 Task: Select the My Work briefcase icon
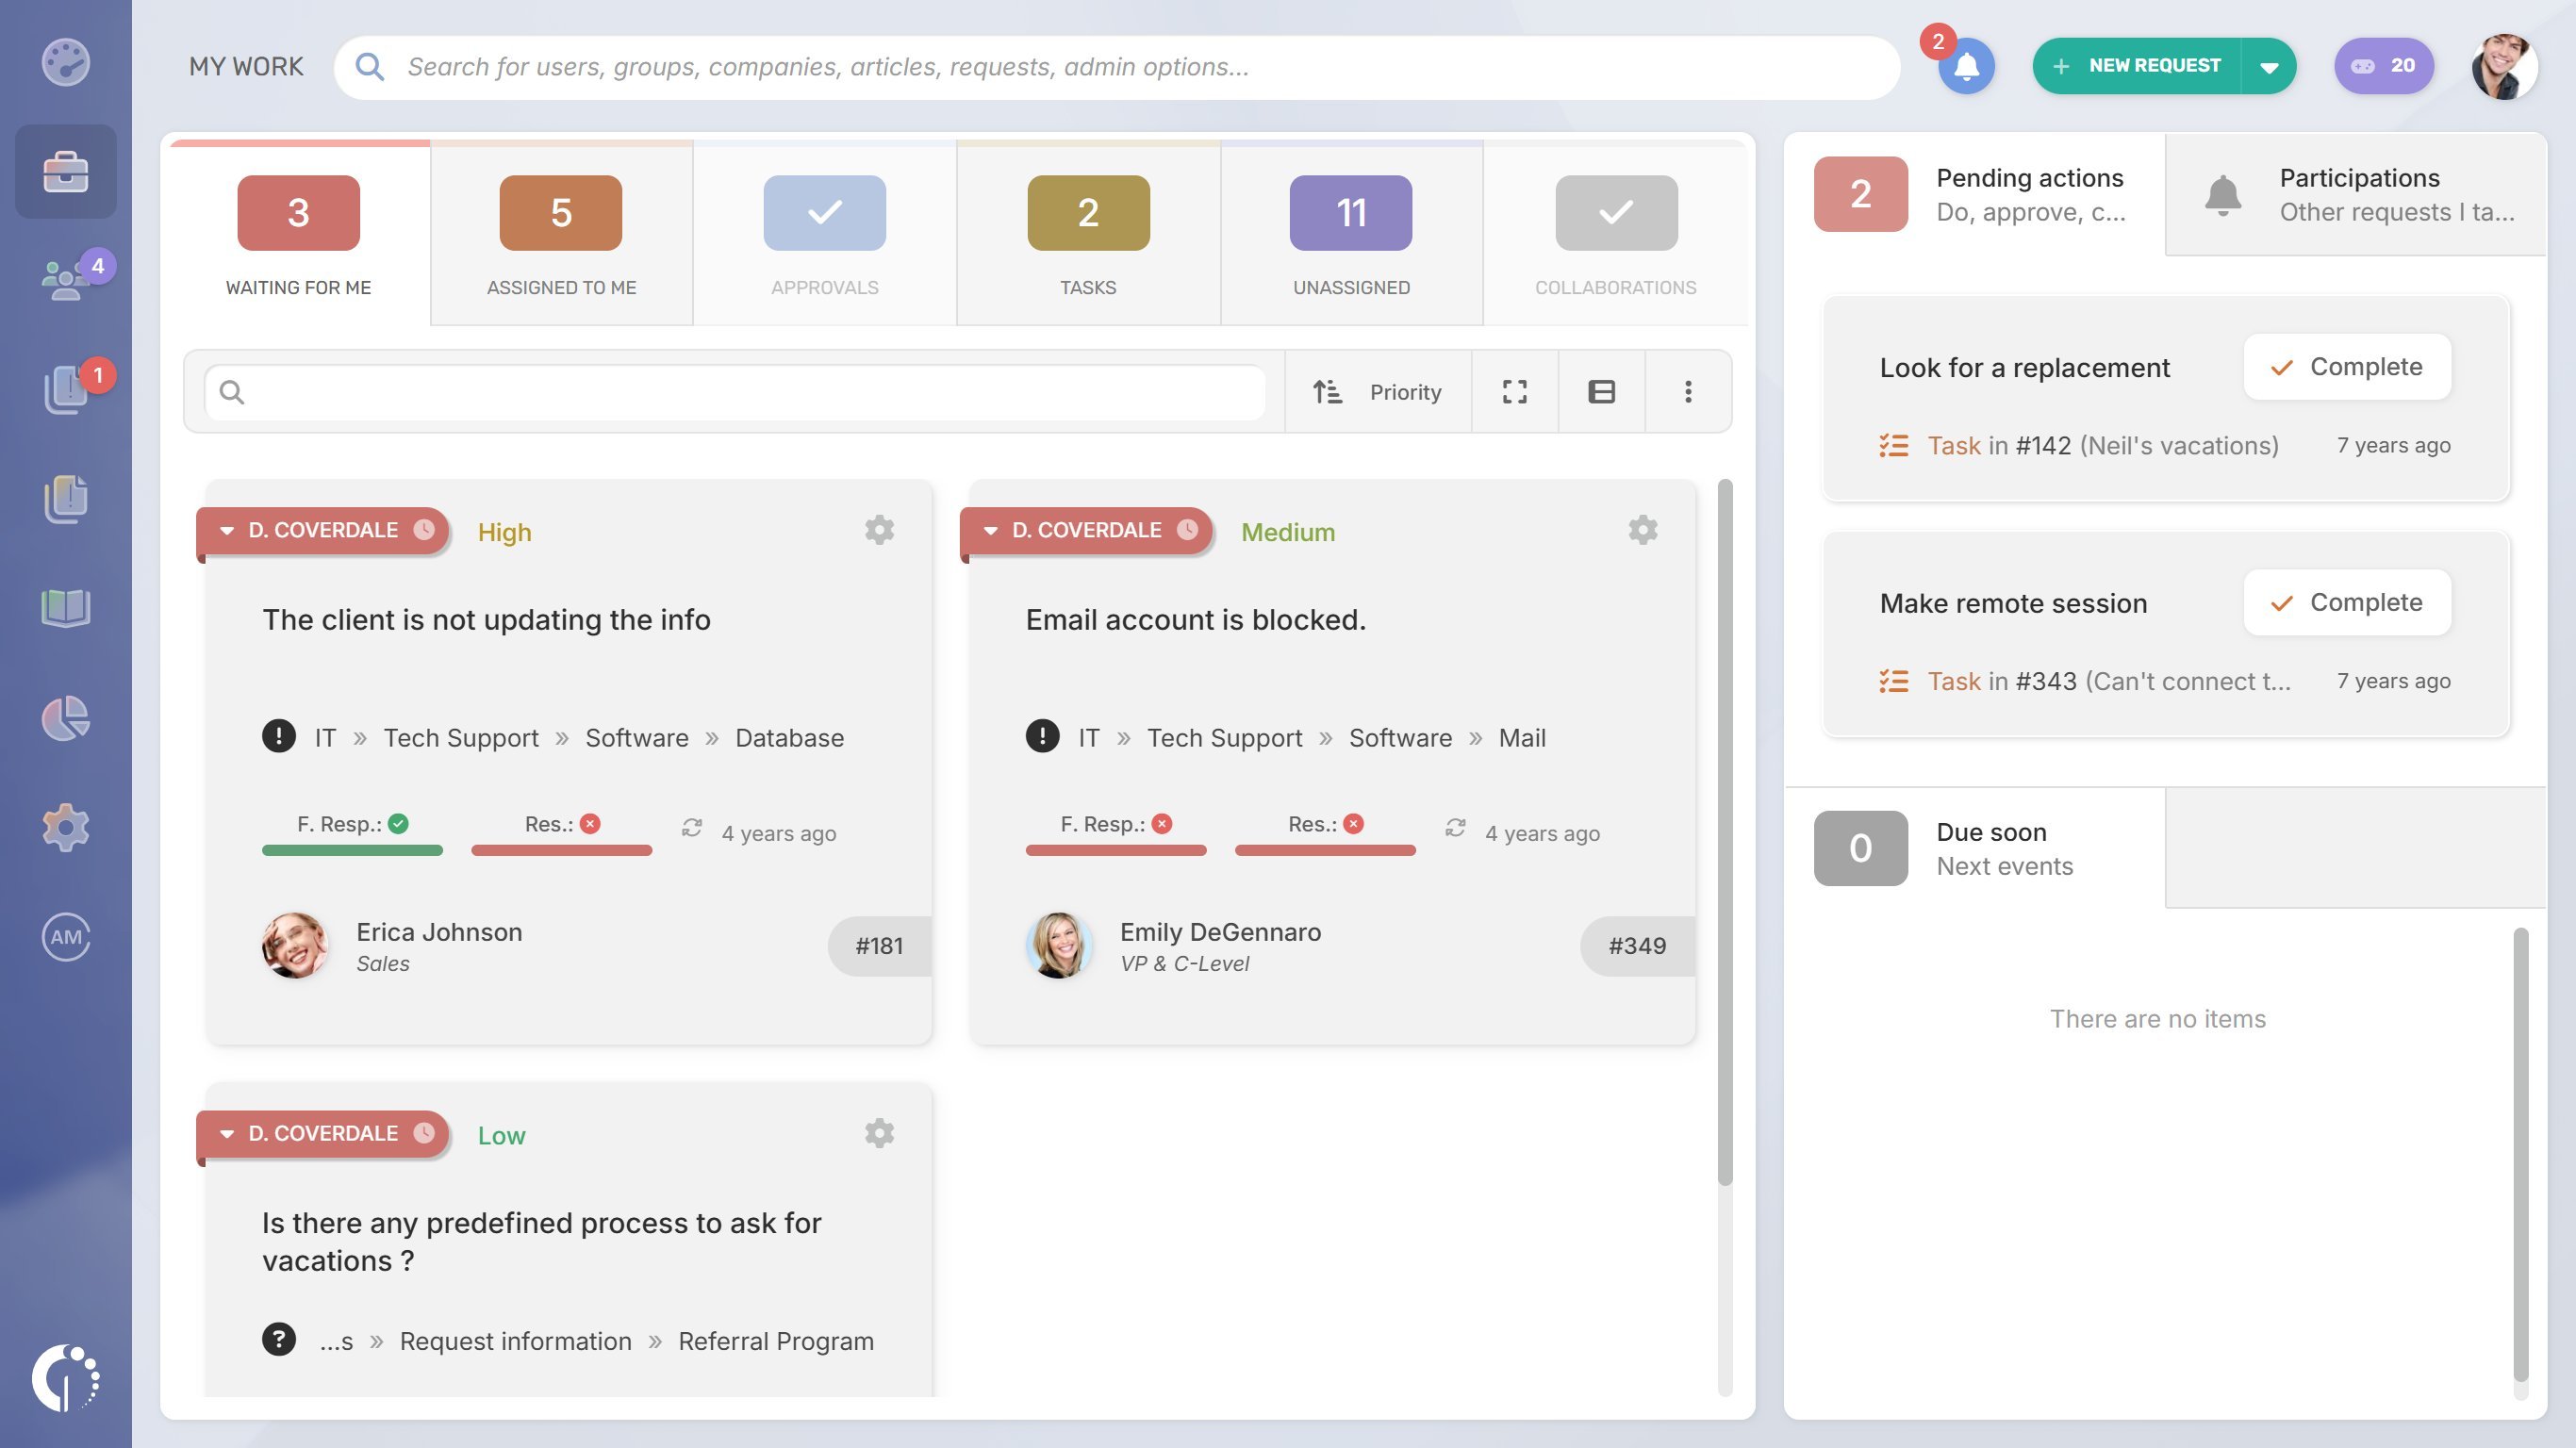[x=65, y=172]
